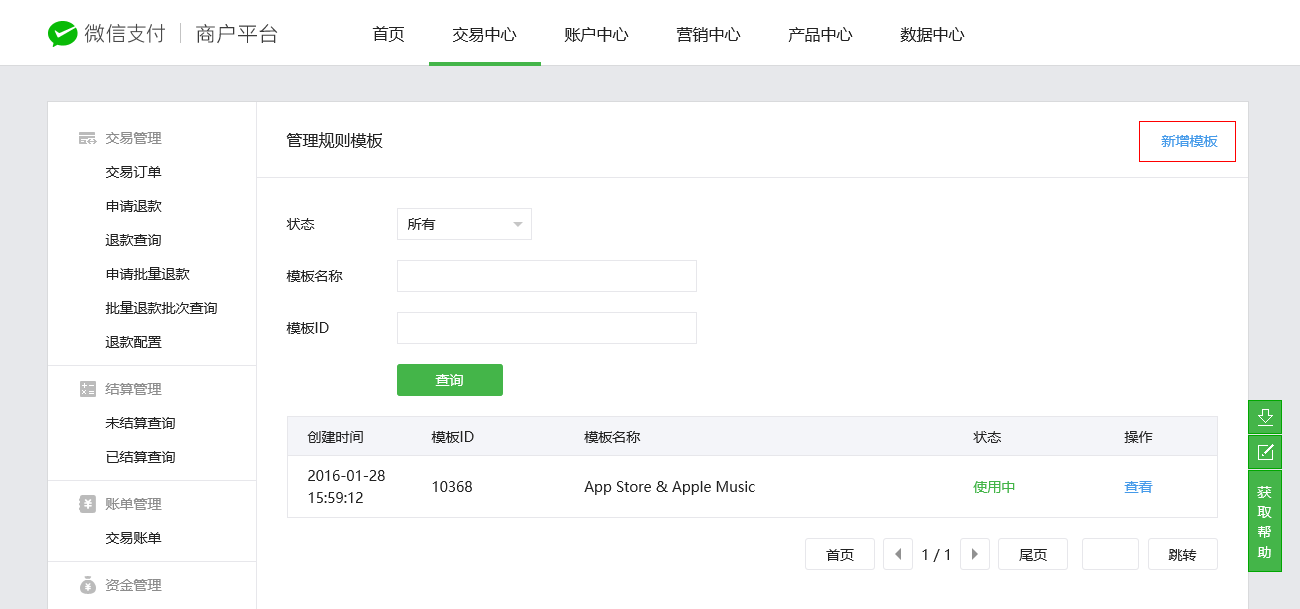
Task: Open 申请退款 in the sidebar
Action: 133,206
